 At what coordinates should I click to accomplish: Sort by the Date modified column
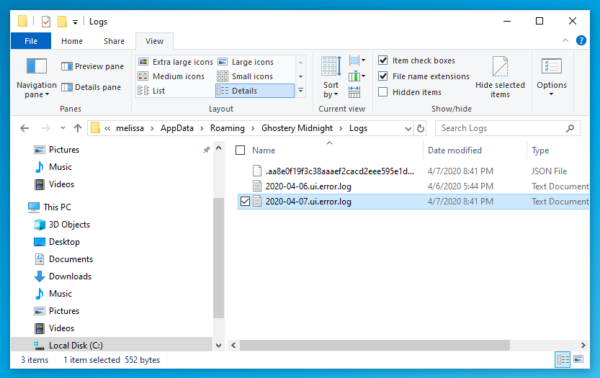[x=455, y=150]
